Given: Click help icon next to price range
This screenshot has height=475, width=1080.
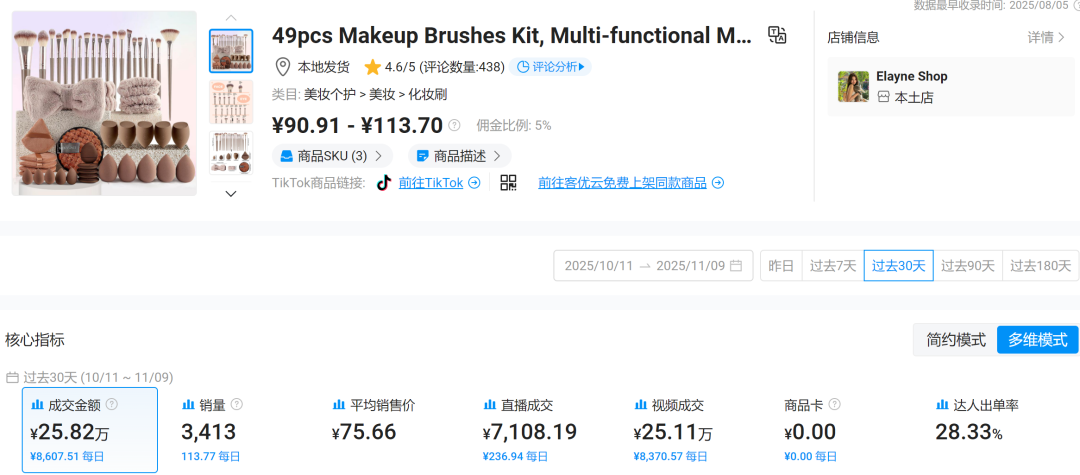Looking at the screenshot, I should tap(454, 125).
